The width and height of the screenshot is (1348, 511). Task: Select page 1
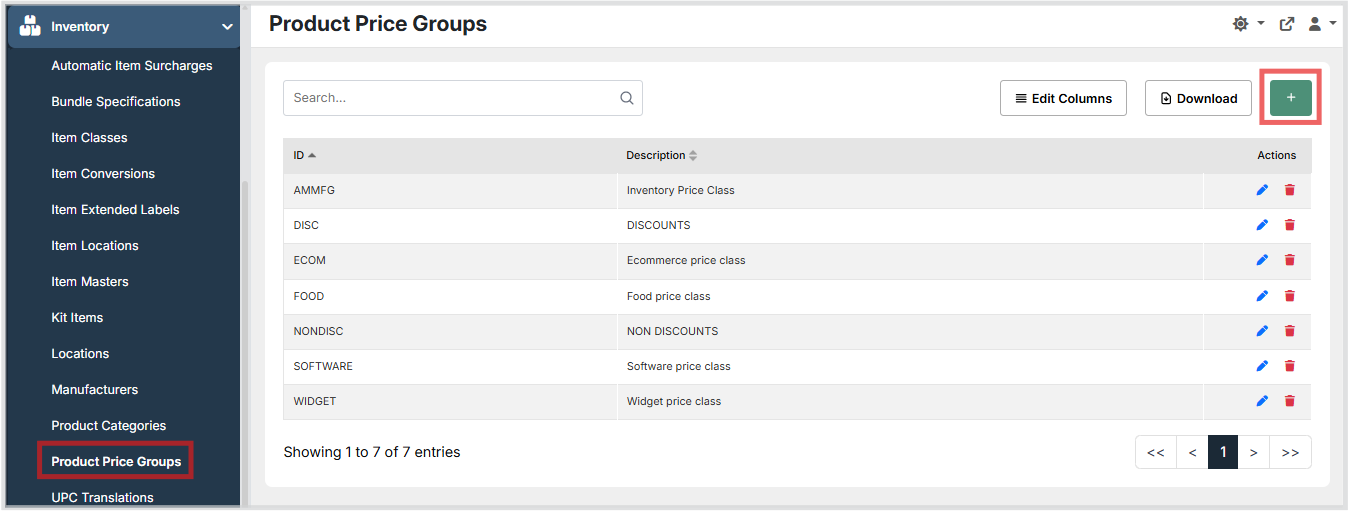[x=1223, y=452]
